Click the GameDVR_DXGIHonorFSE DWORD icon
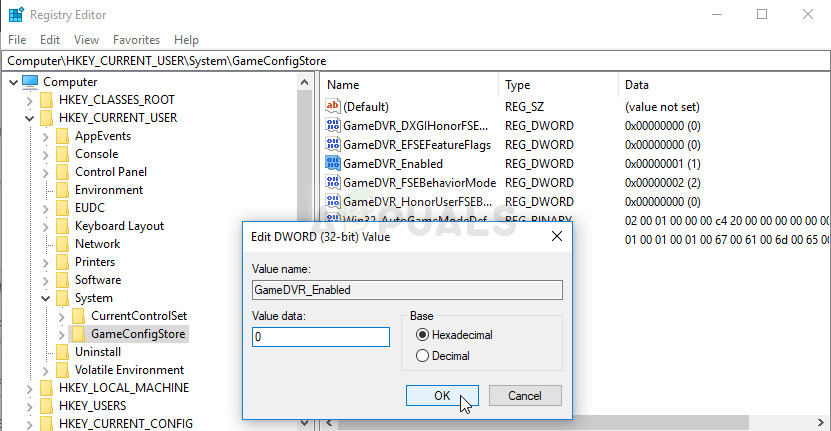This screenshot has width=831, height=431. tap(332, 125)
